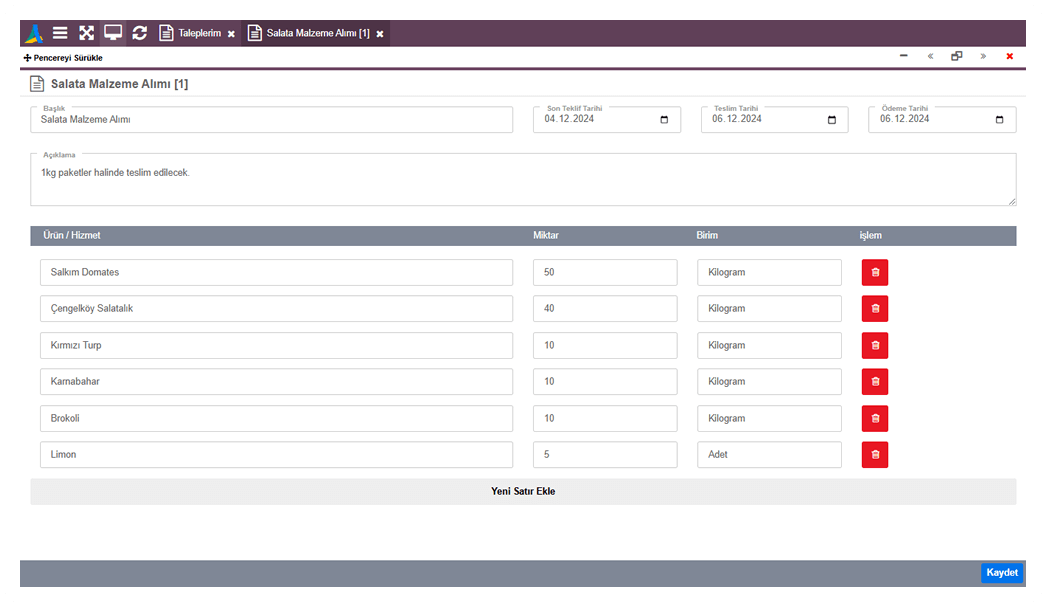Delete the Salkım Domates row
Screen dimensions: 1047x607
tap(875, 272)
